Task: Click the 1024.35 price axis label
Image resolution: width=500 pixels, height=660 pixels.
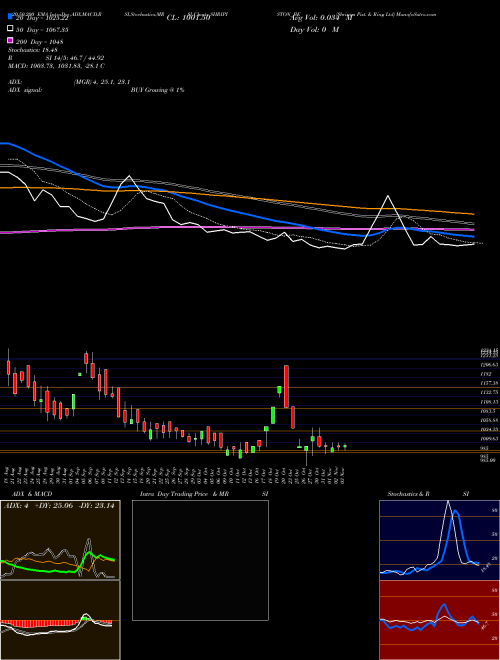Action: click(489, 429)
